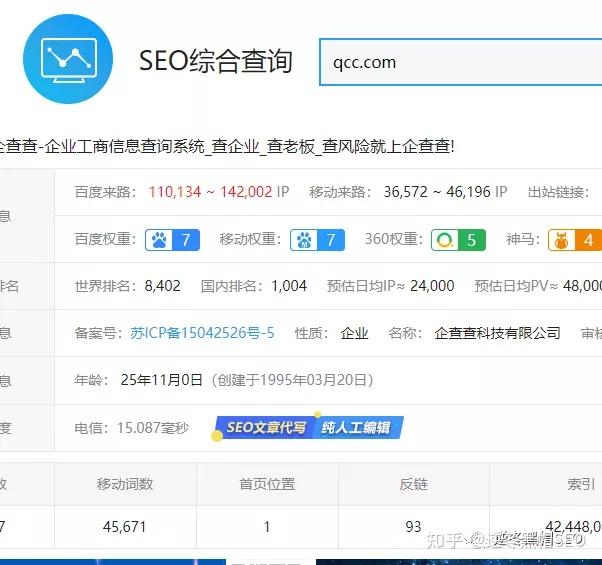The width and height of the screenshot is (602, 565).
Task: Click the domain age 25年11月0日
Action: (162, 380)
